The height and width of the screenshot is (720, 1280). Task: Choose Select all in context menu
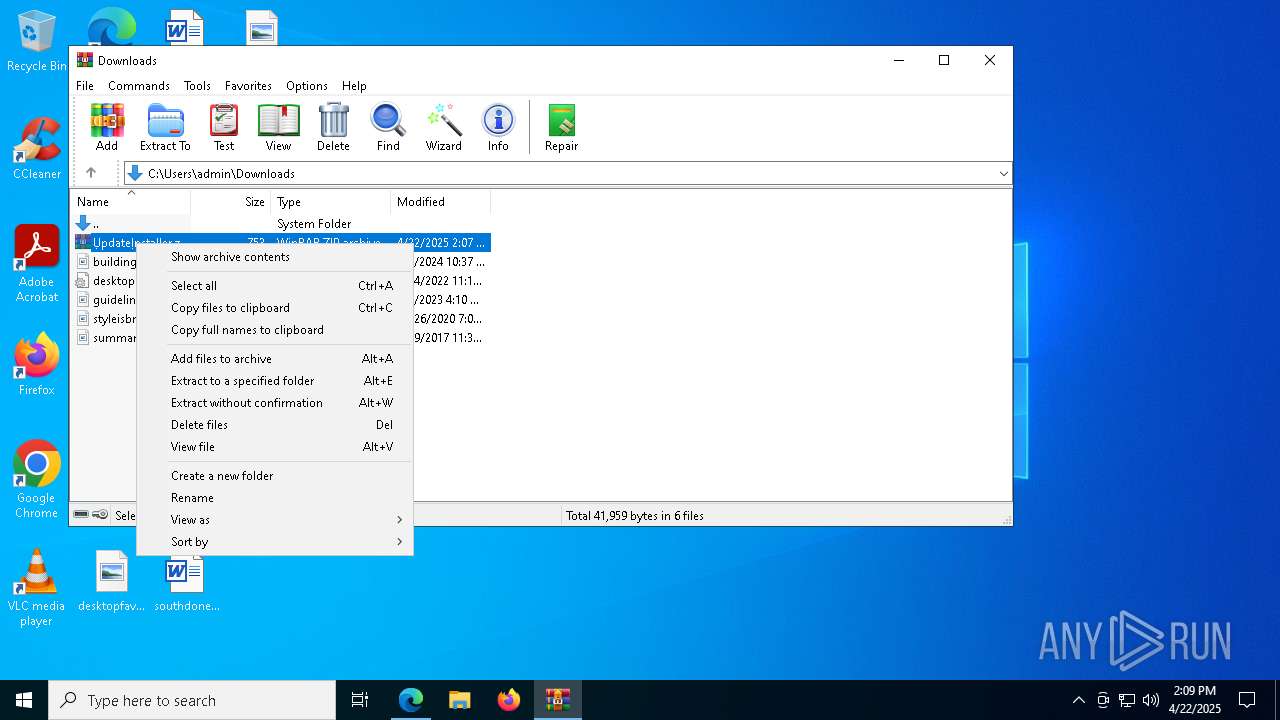point(275,286)
